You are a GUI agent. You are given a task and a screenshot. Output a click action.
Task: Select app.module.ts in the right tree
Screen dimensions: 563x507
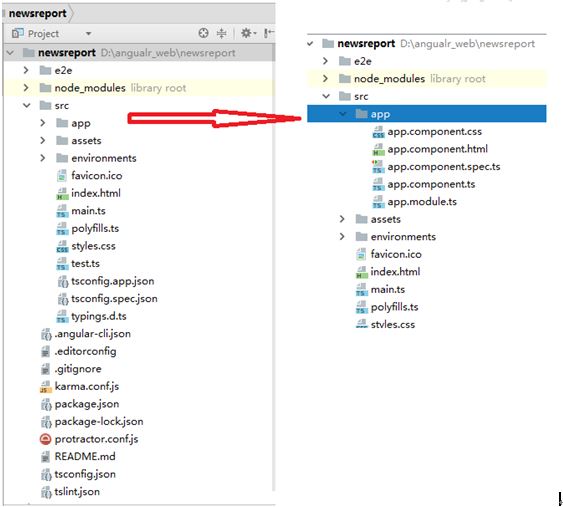pos(422,202)
